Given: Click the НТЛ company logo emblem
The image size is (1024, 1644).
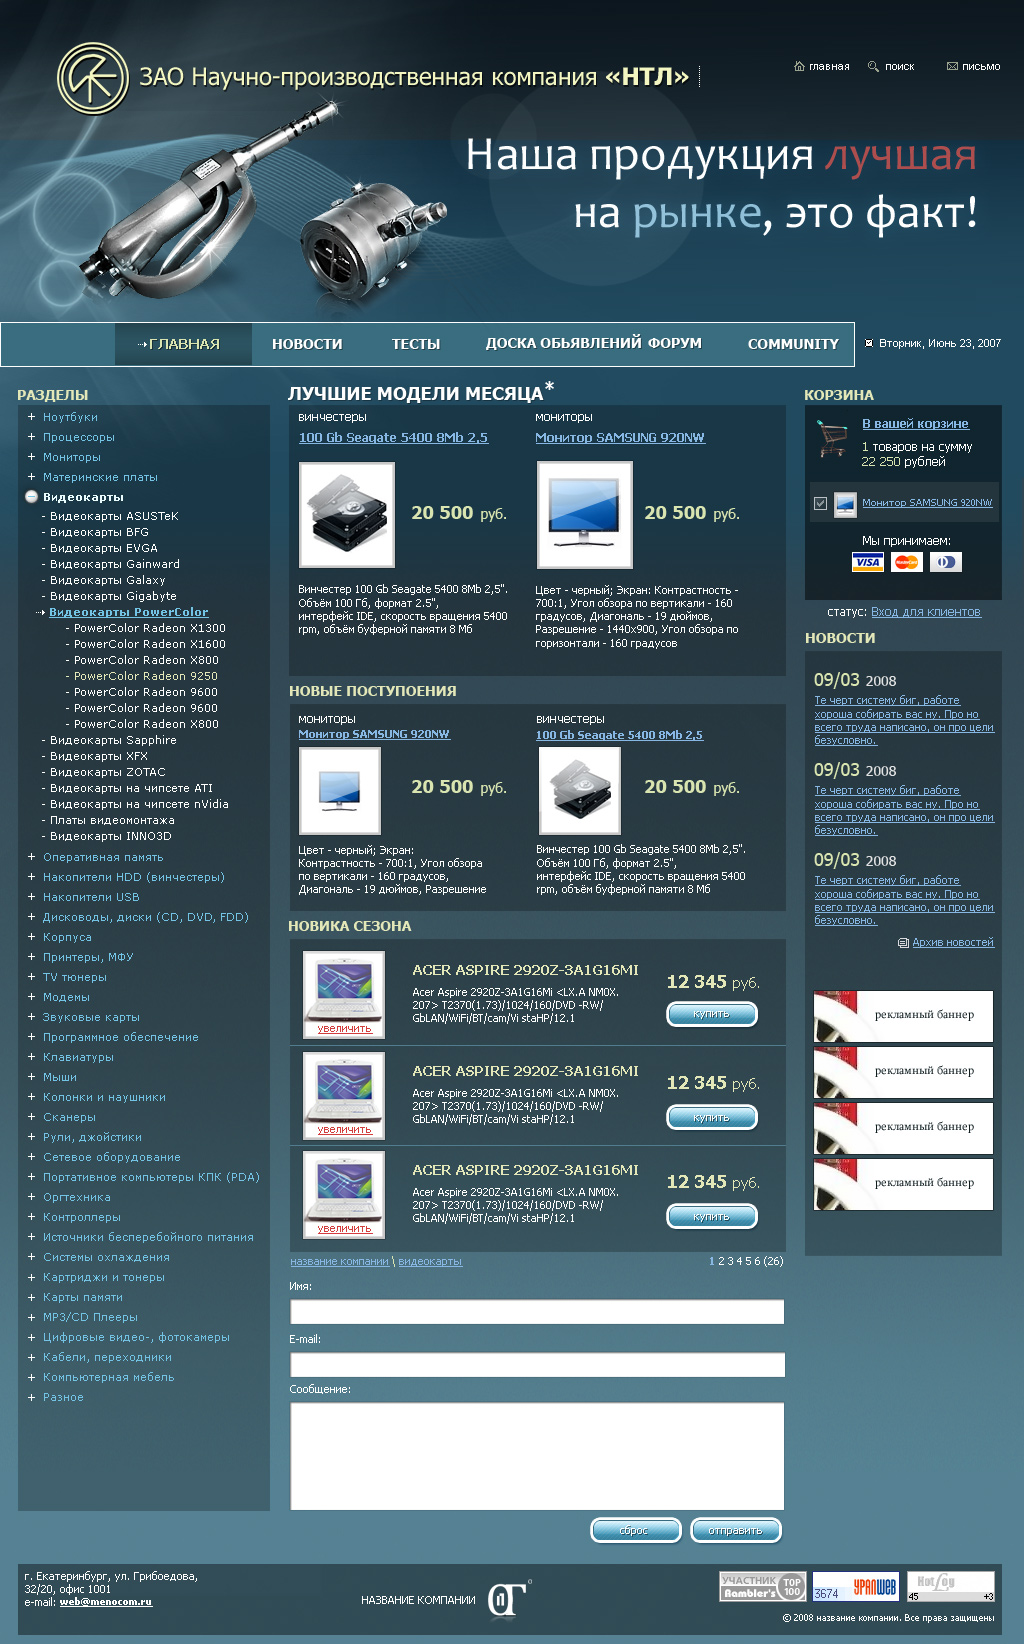Looking at the screenshot, I should [93, 78].
